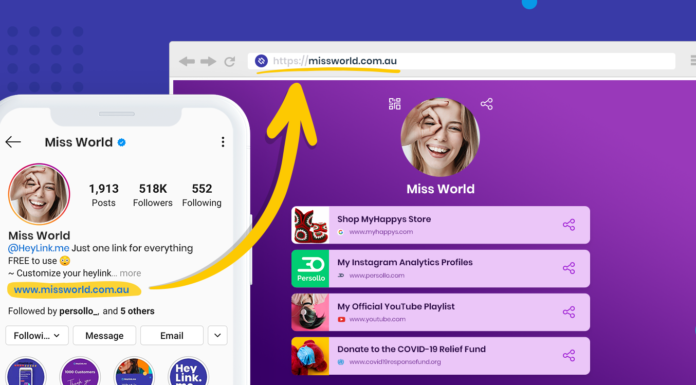Click the 'Miss World' name under the web avatar
The image size is (696, 385).
coord(440,189)
